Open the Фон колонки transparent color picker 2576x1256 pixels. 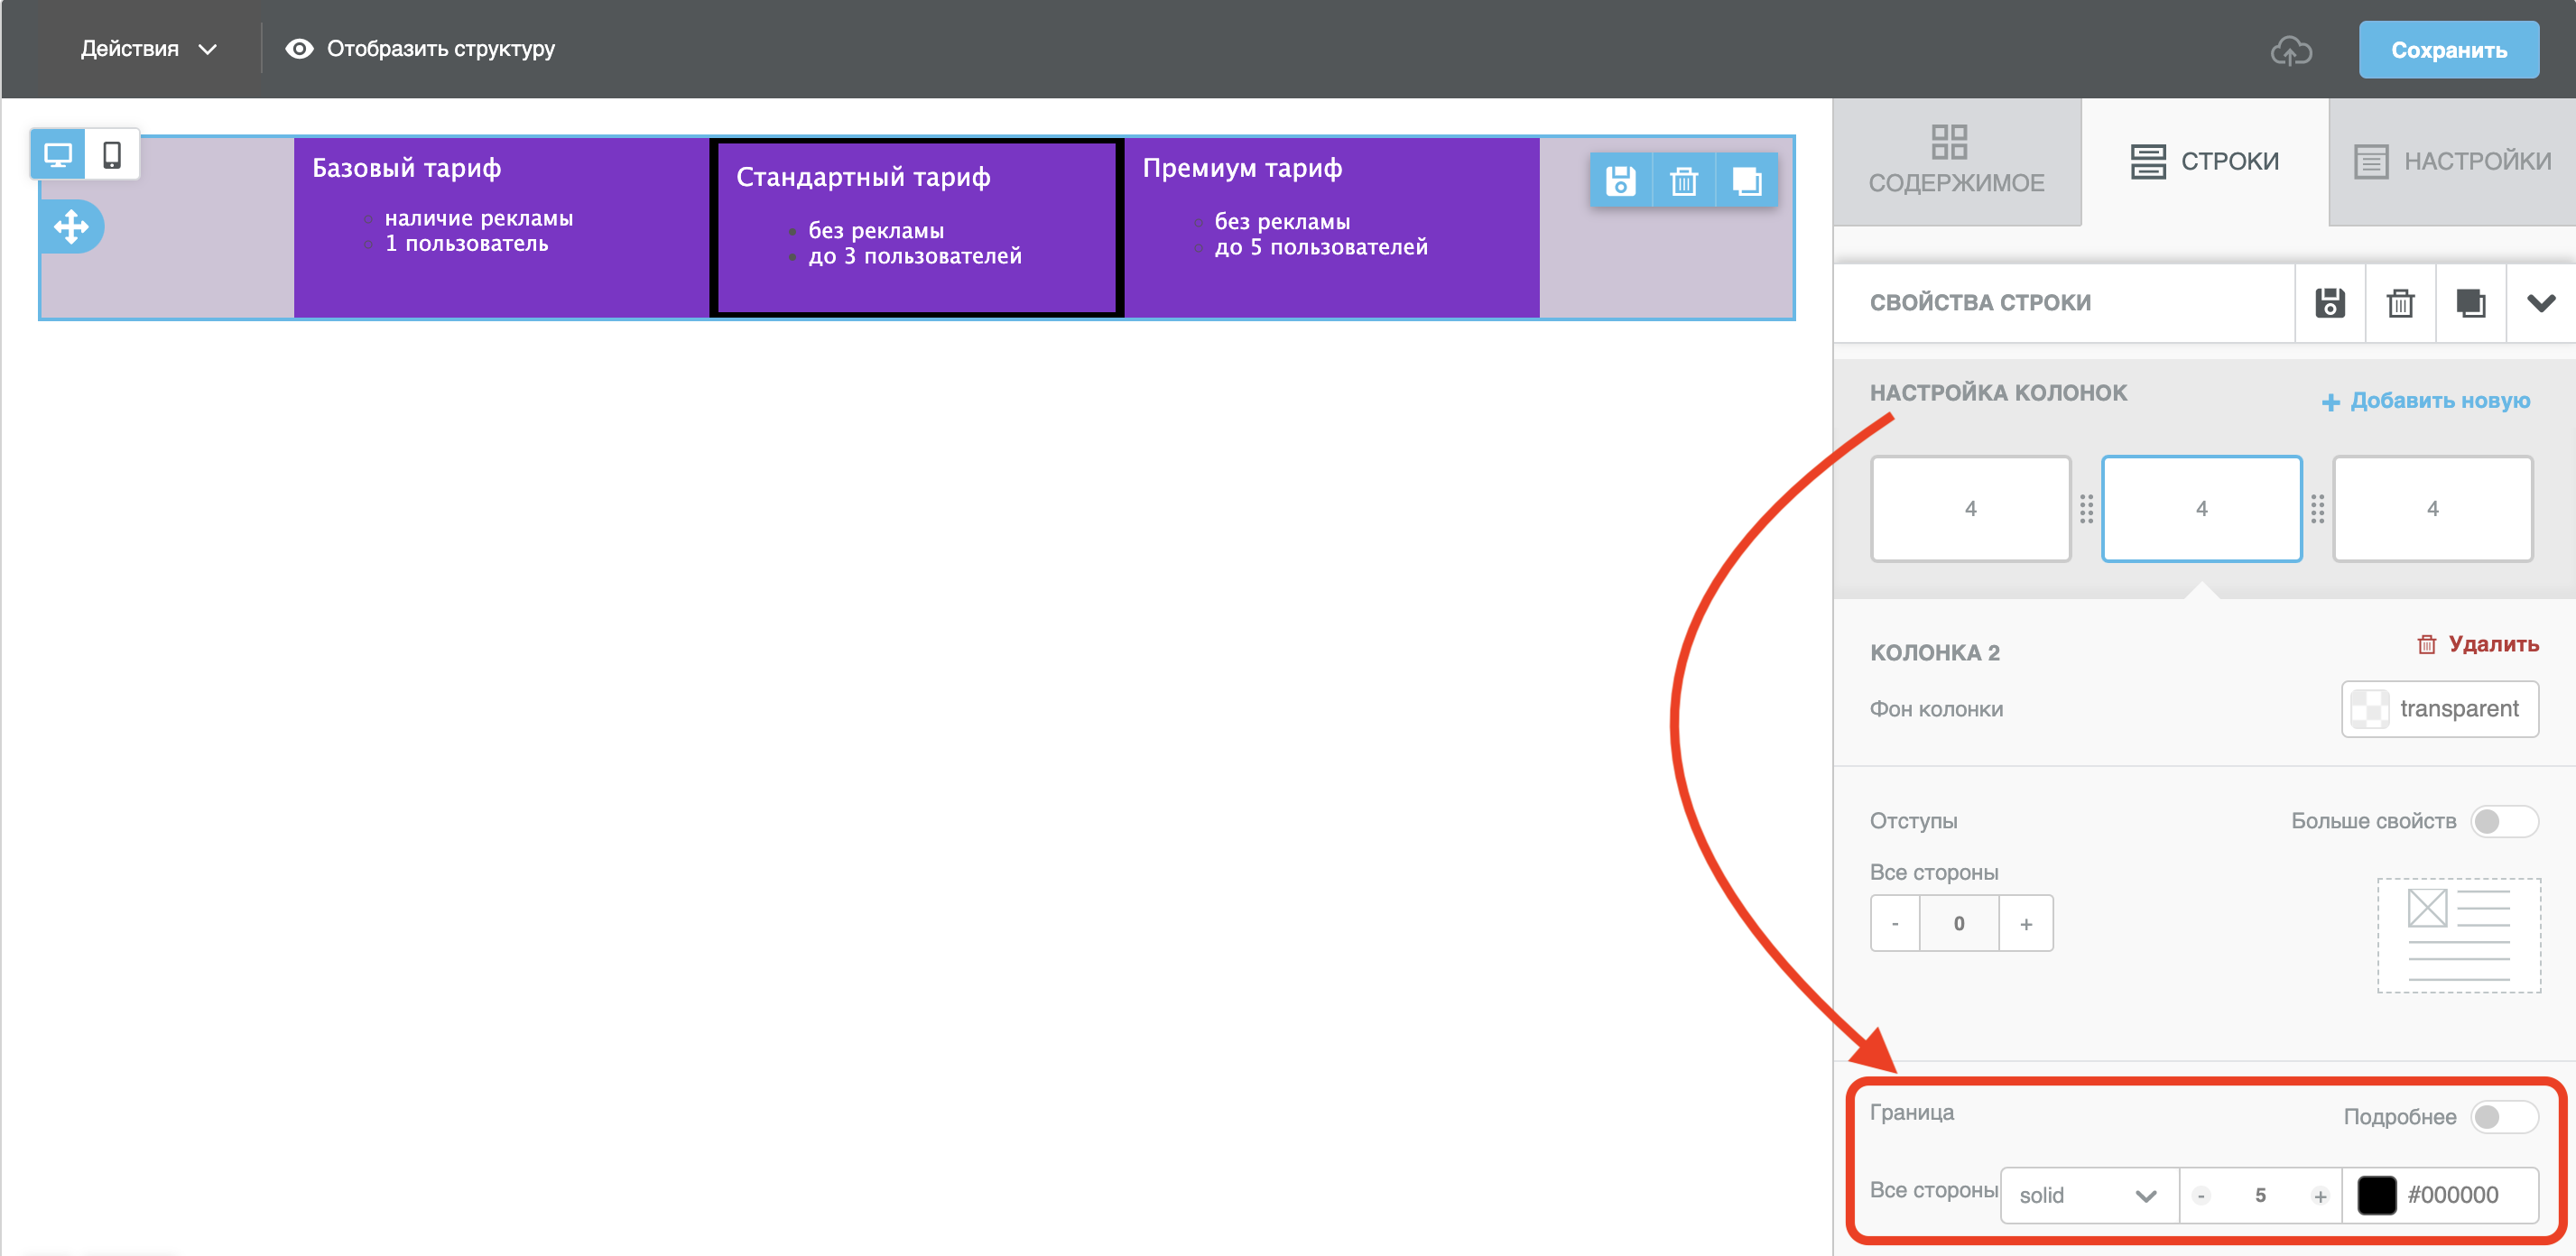(x=2439, y=709)
